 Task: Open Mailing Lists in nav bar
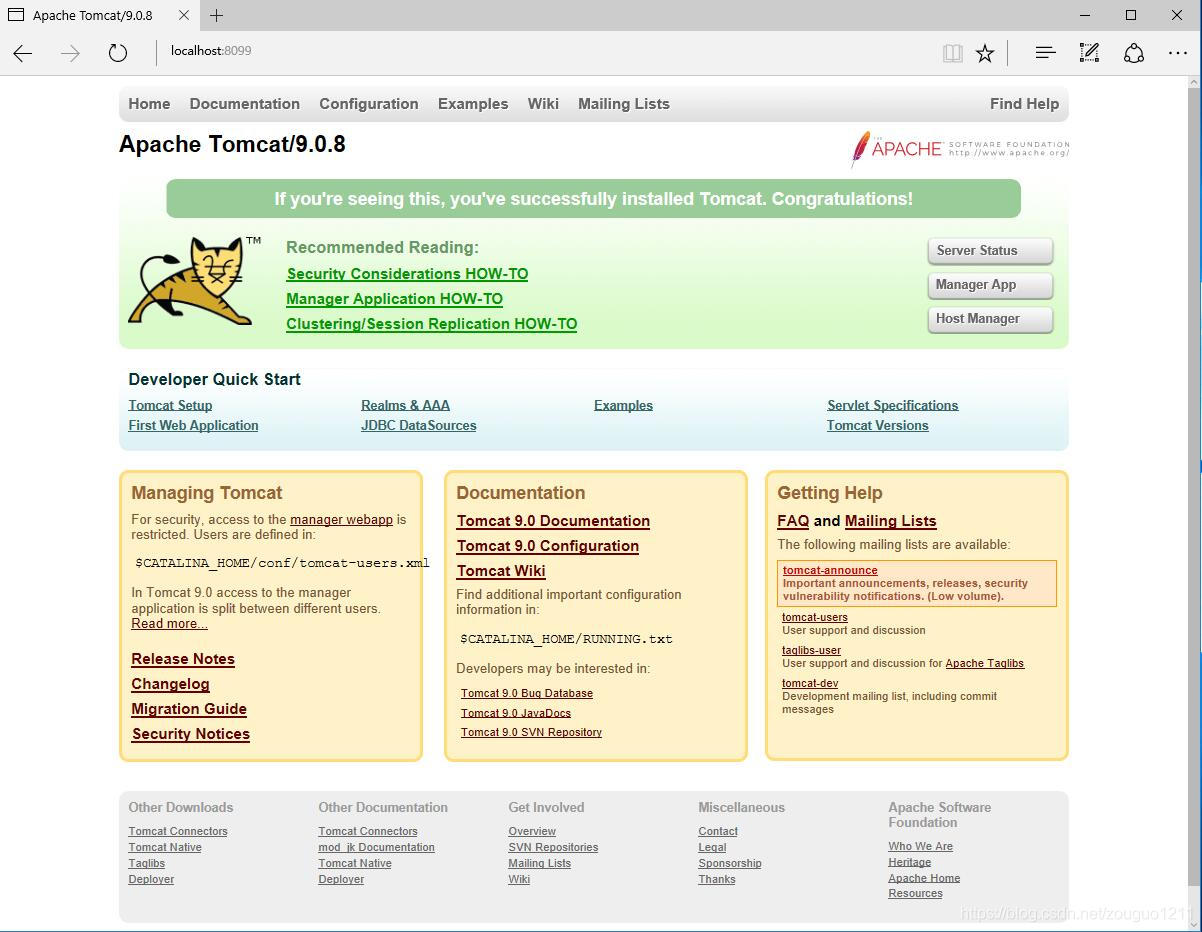(624, 104)
